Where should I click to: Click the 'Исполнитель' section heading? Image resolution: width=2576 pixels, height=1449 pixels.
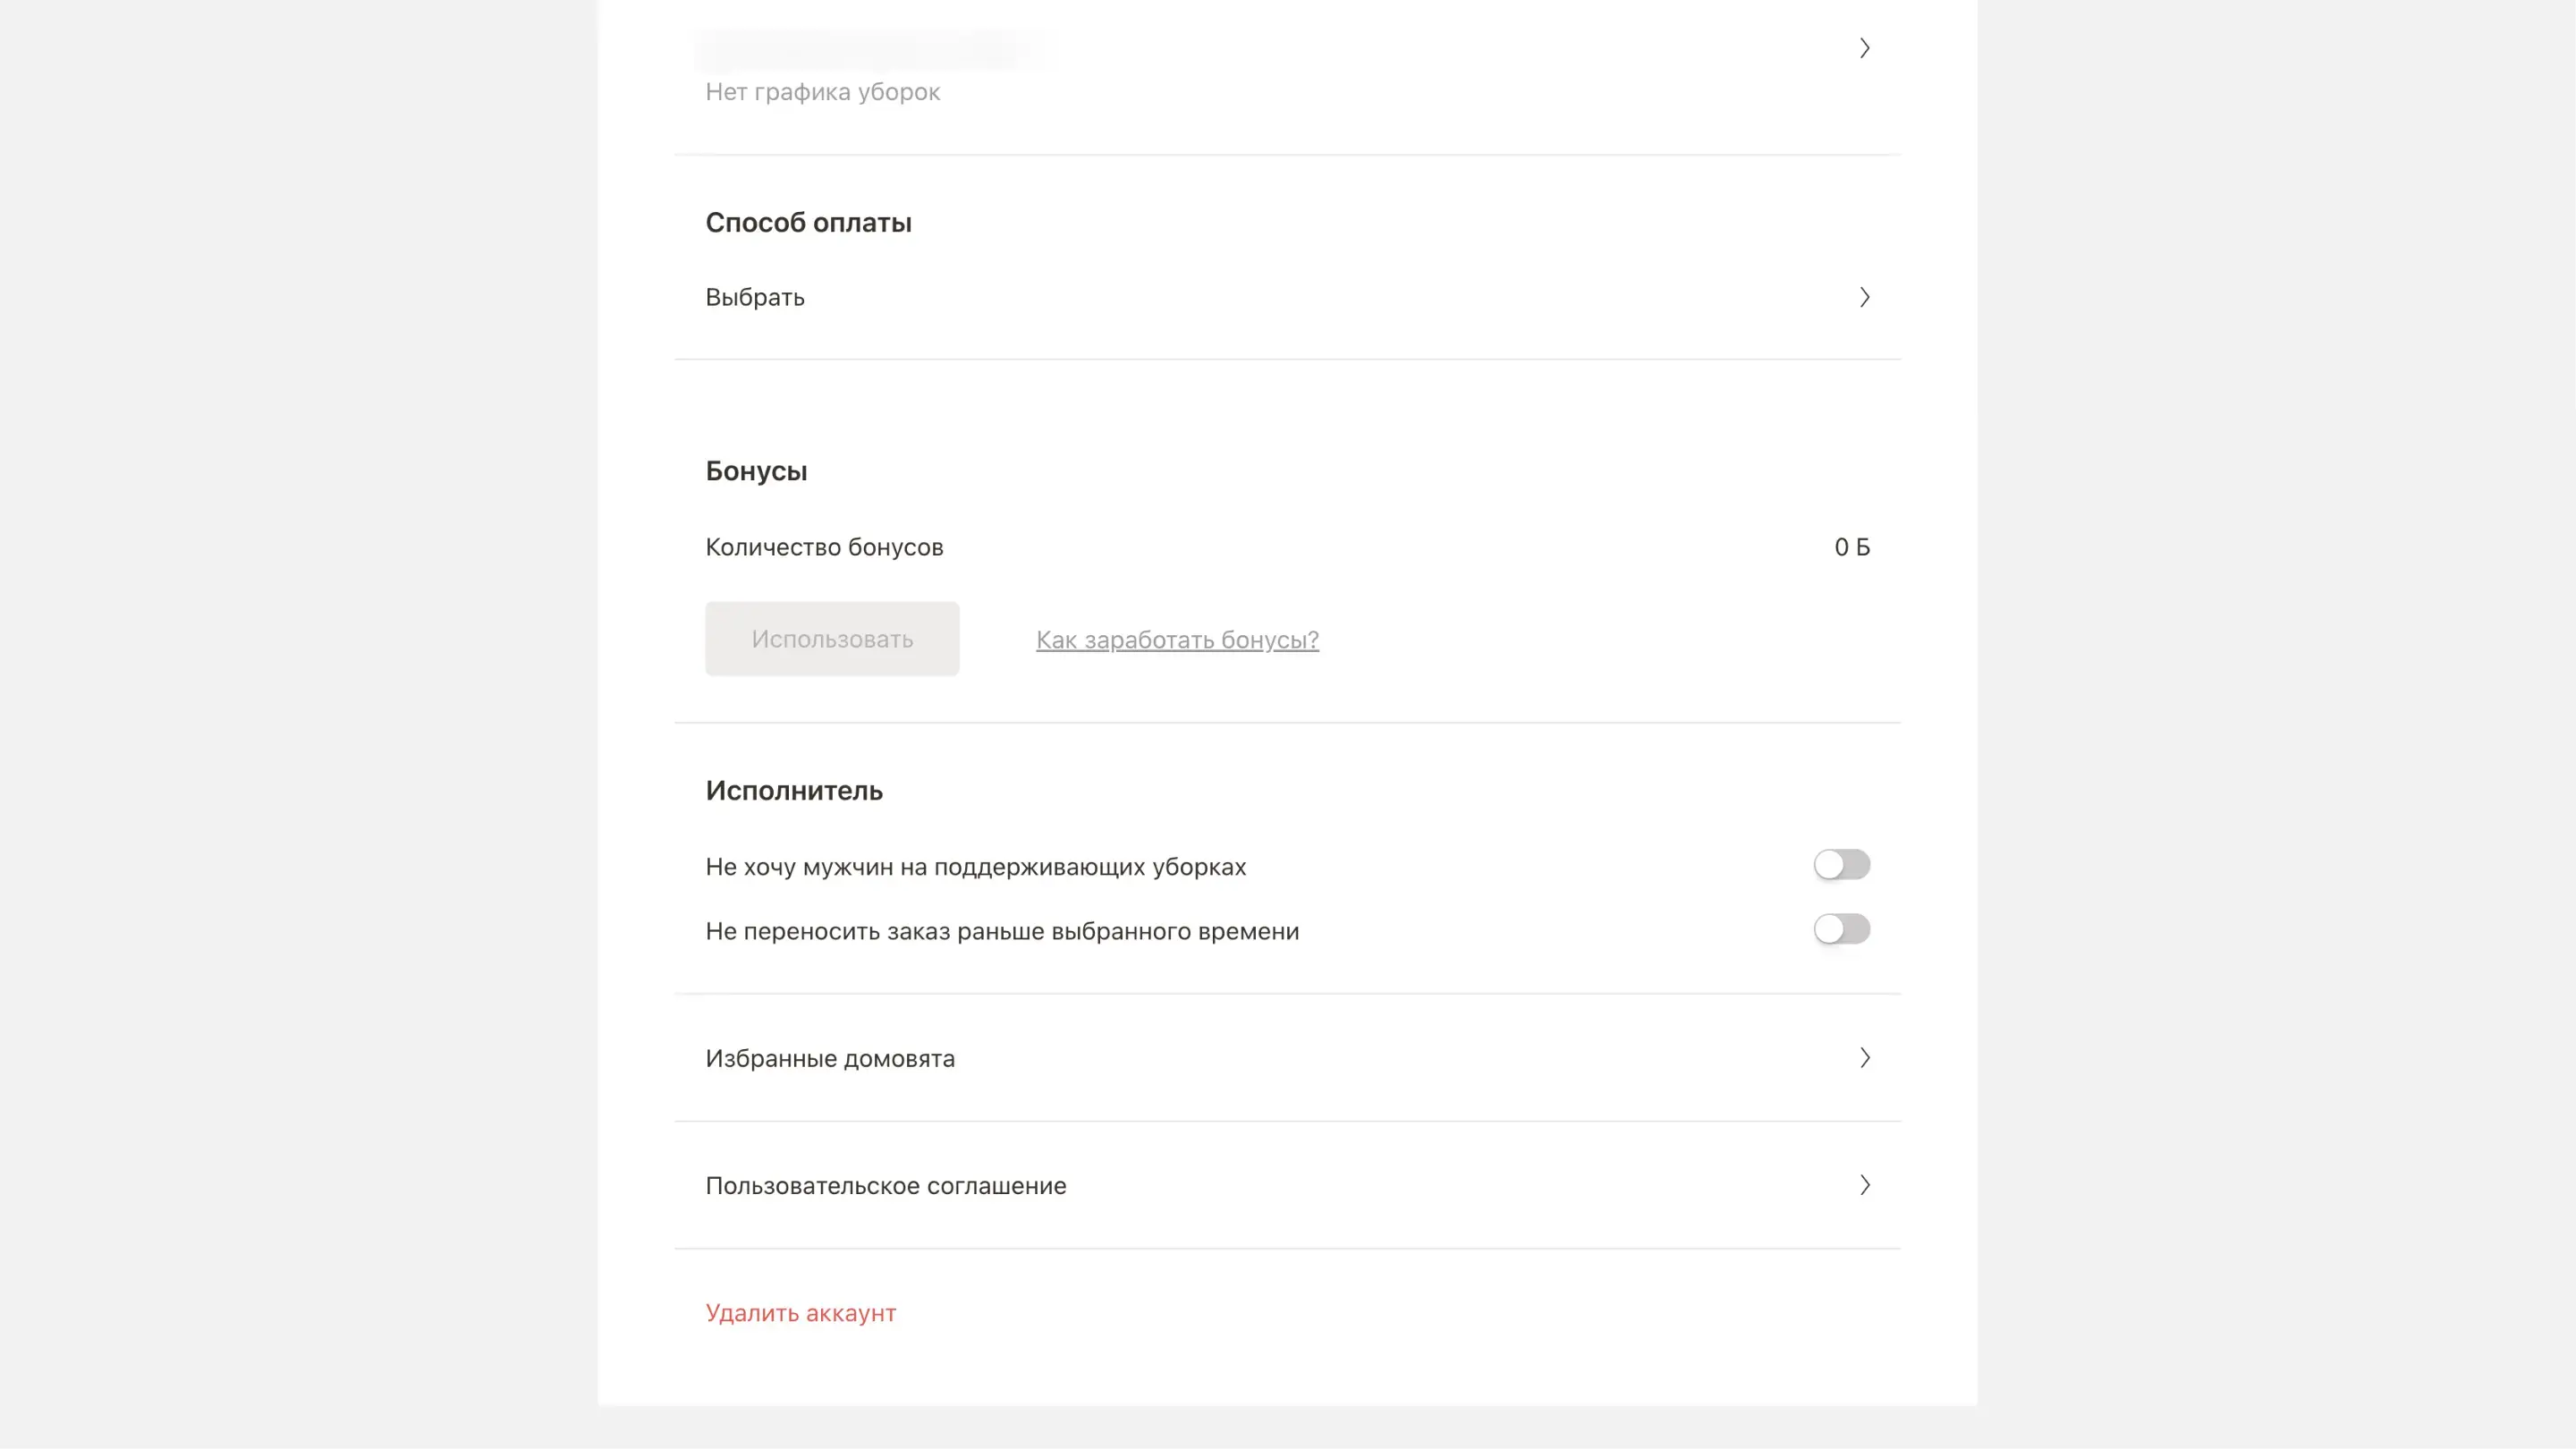click(794, 791)
